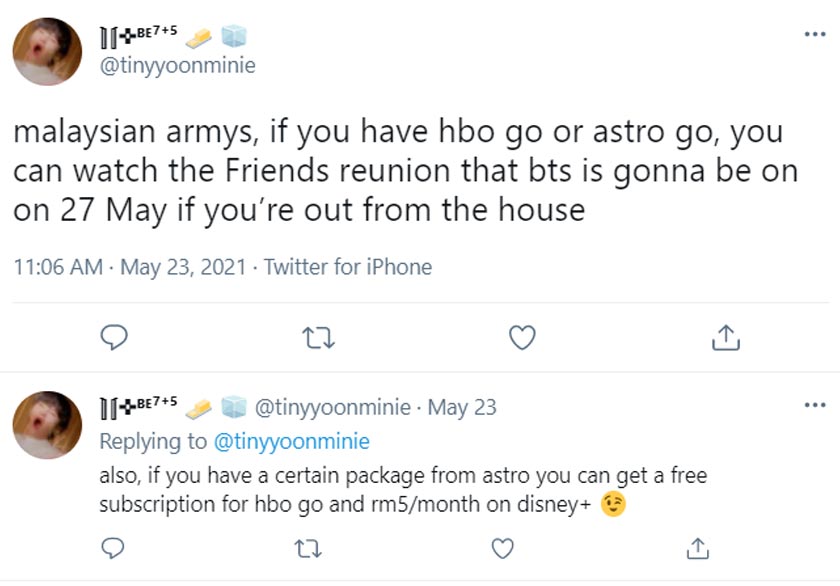
Task: Click the avatar beside the follow-up tweet
Action: 47,425
